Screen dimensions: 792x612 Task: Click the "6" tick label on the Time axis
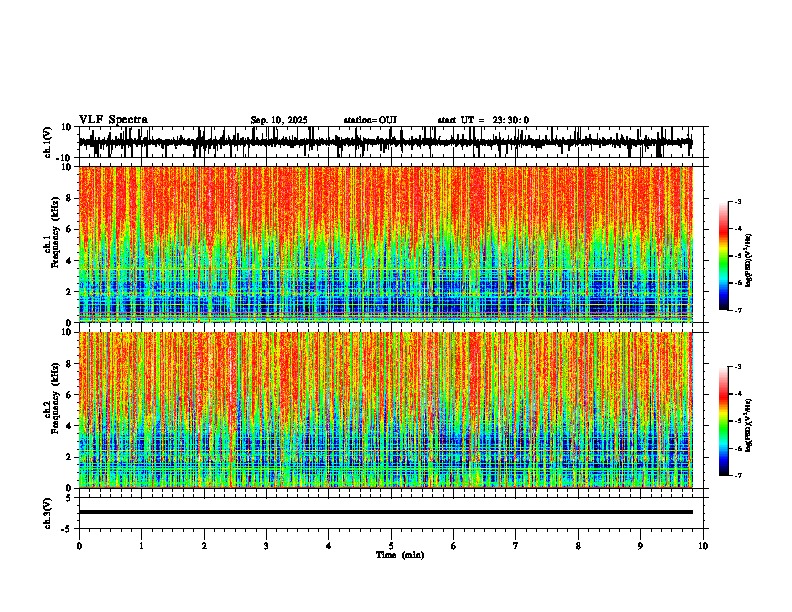pyautogui.click(x=453, y=546)
